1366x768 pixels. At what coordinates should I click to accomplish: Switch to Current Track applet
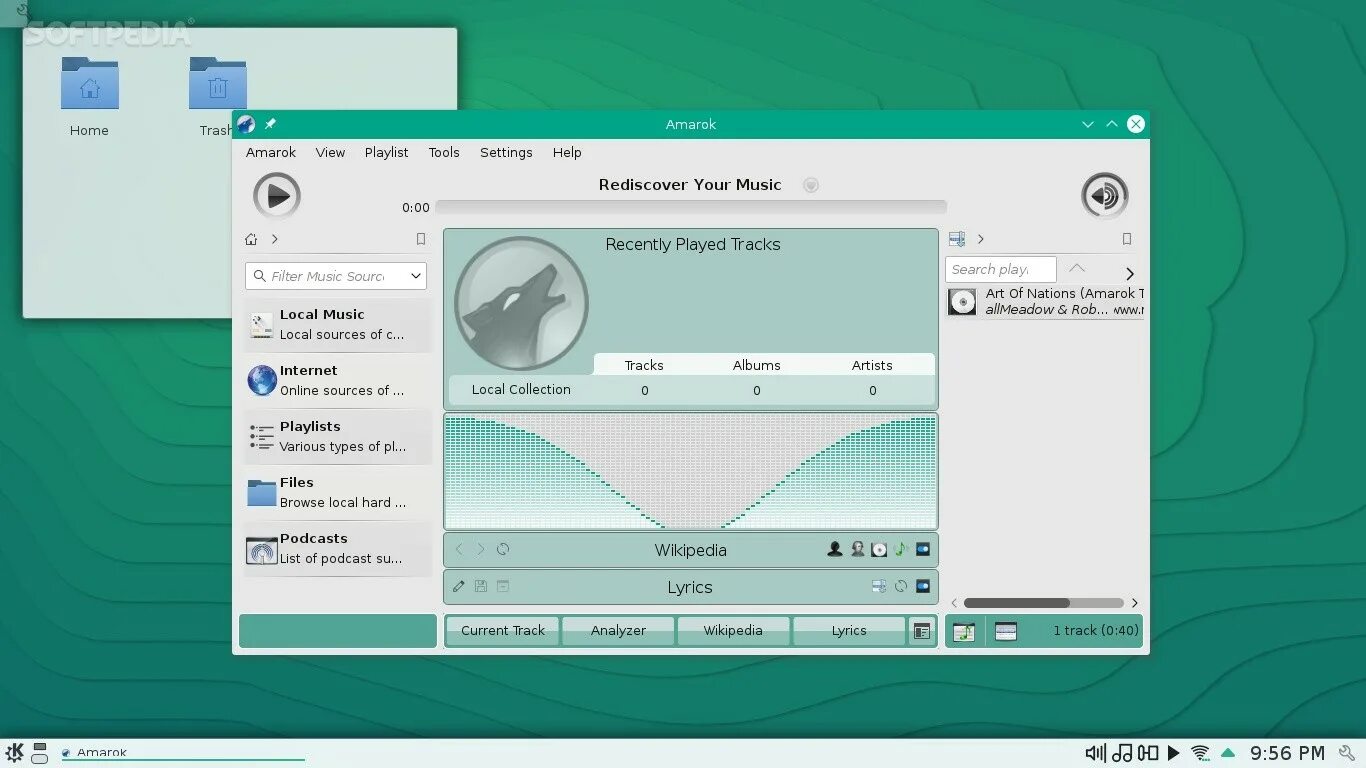503,631
